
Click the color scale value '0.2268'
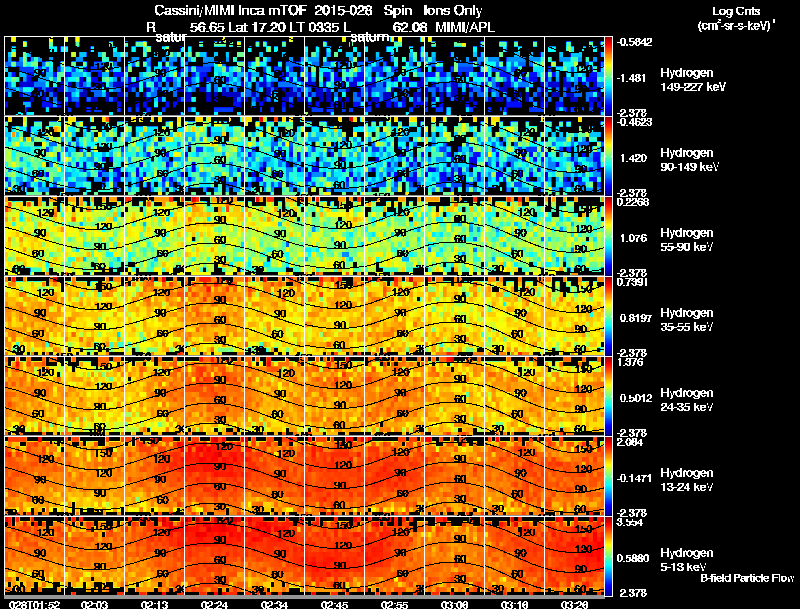click(x=633, y=202)
